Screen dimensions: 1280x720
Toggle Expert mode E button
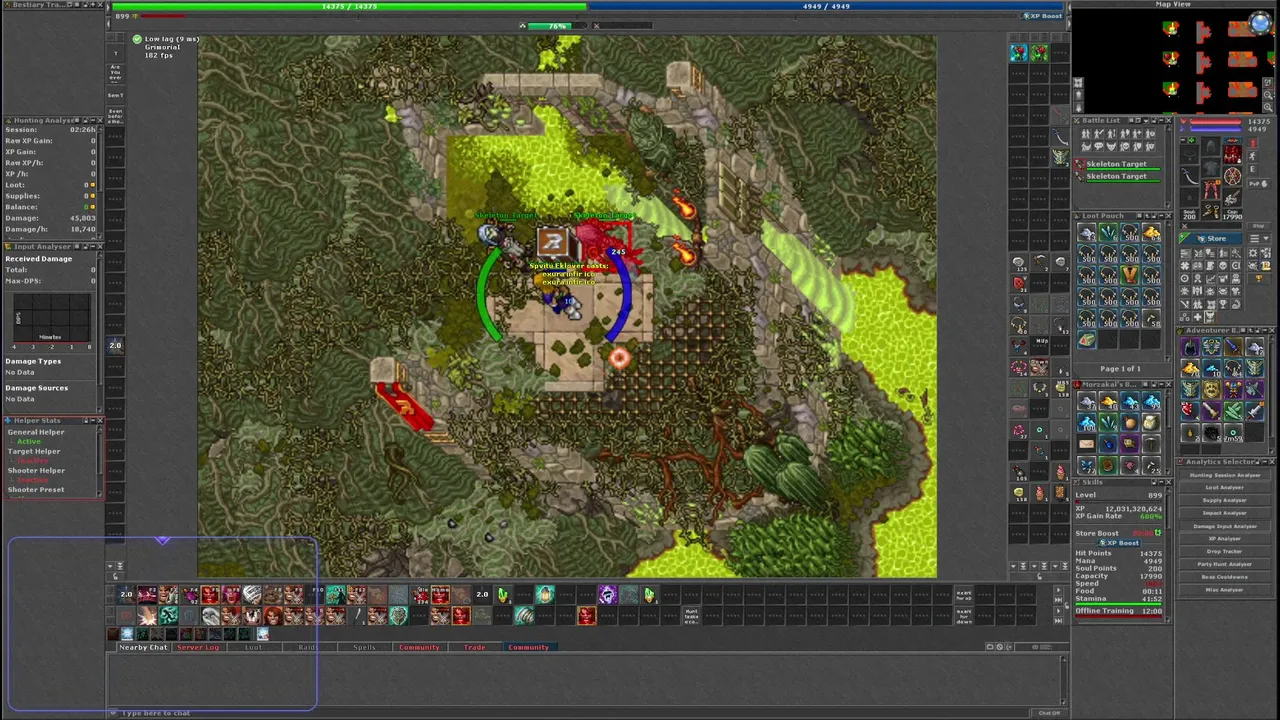(x=1253, y=170)
